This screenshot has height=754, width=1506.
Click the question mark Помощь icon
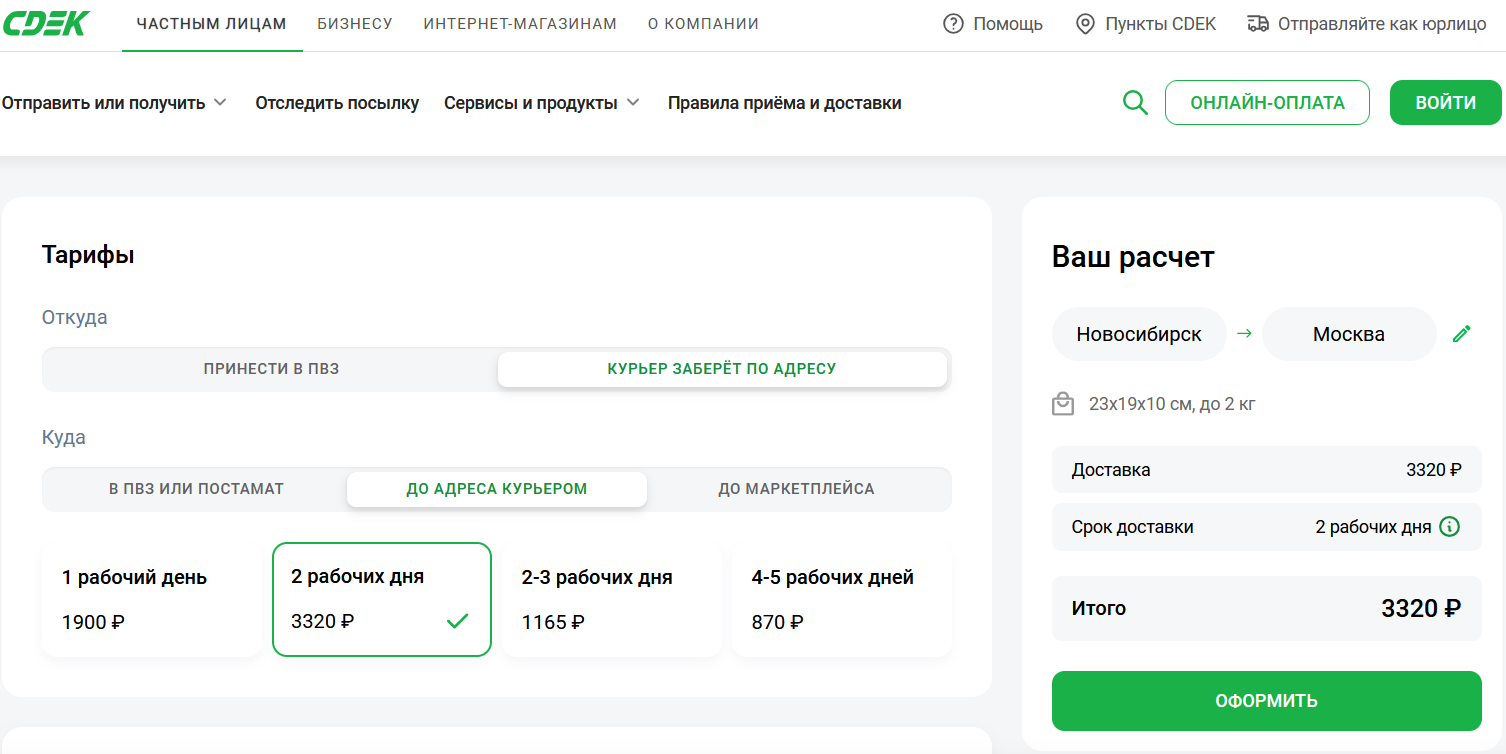pos(953,24)
